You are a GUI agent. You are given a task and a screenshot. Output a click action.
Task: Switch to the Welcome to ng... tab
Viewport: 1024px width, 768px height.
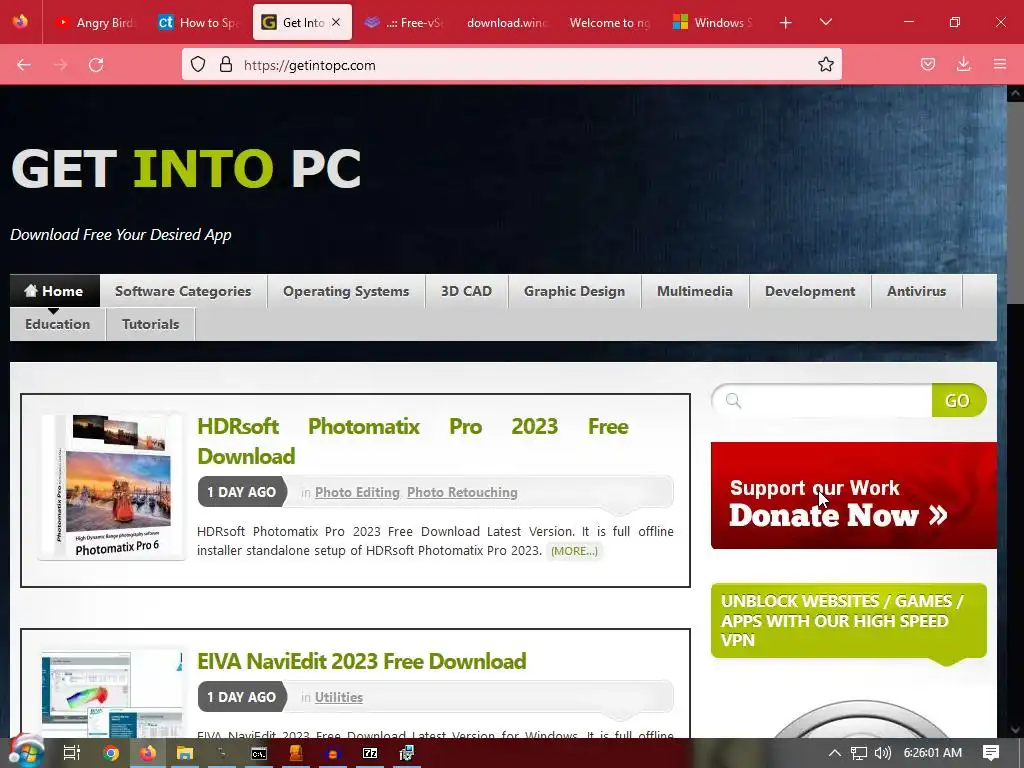[610, 23]
